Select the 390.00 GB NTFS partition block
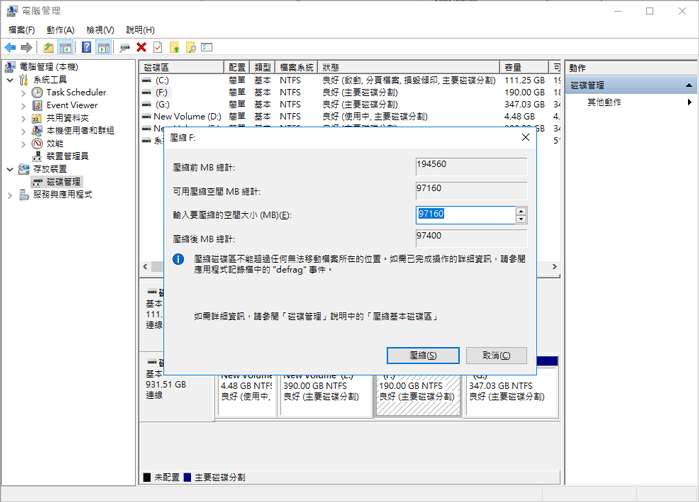Viewport: 699px width, 502px height. click(x=325, y=395)
